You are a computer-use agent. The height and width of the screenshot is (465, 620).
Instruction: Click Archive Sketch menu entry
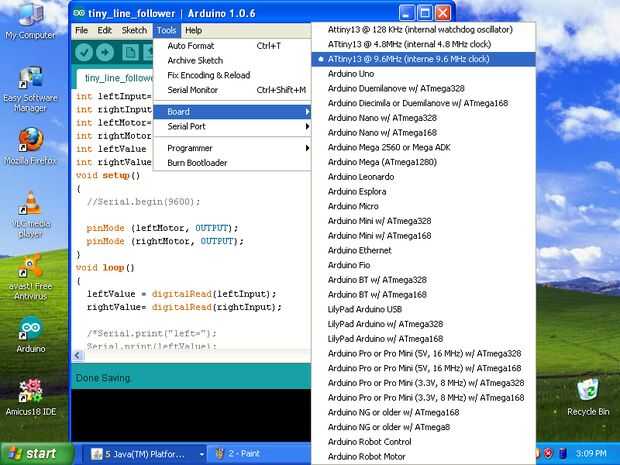pos(232,60)
